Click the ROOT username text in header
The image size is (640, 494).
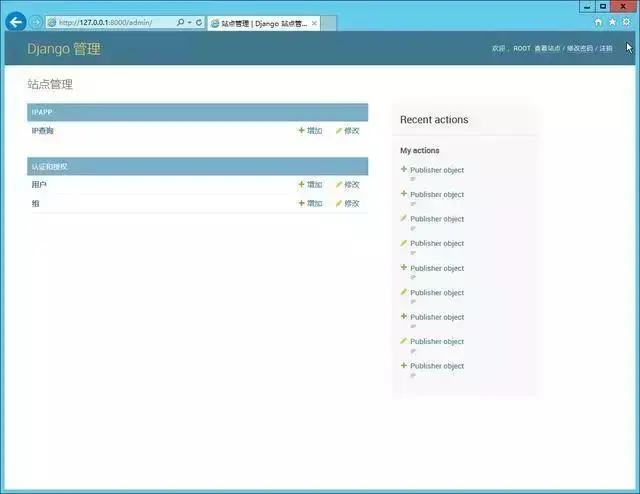click(522, 48)
